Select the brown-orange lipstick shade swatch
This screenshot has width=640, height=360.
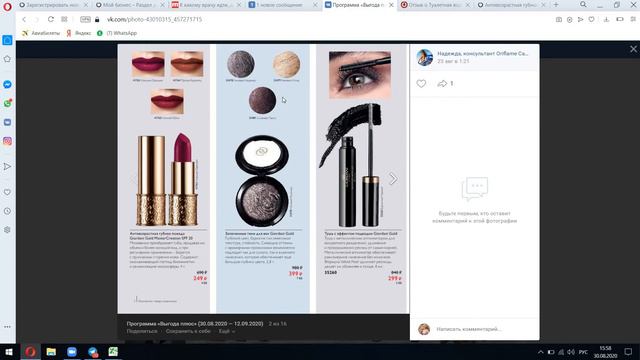(187, 64)
